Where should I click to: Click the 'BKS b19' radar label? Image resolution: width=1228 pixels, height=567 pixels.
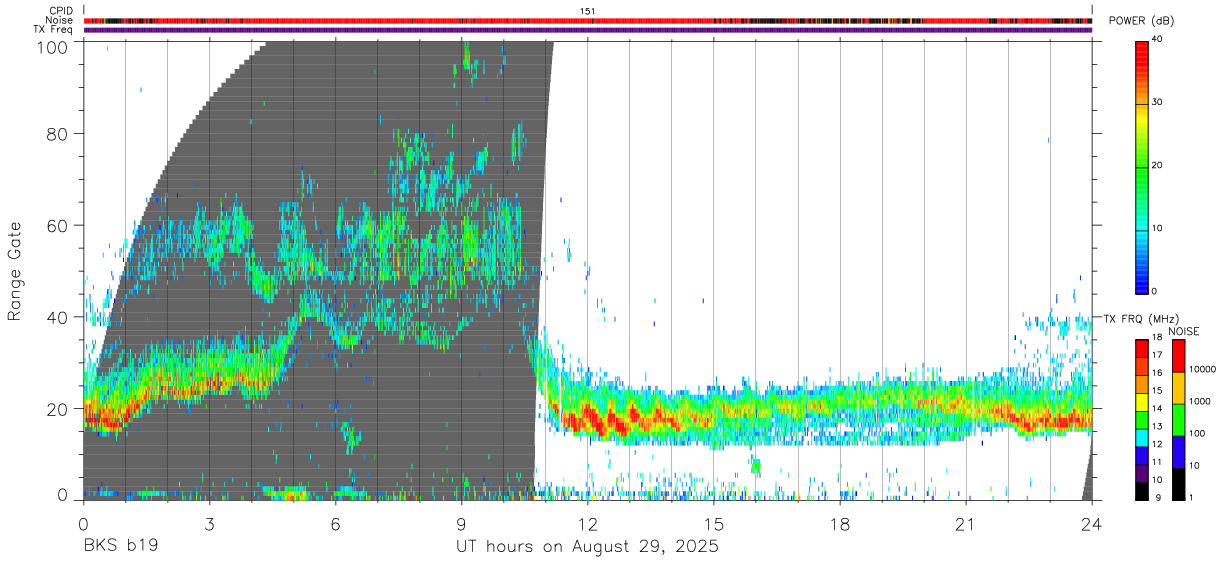point(120,547)
